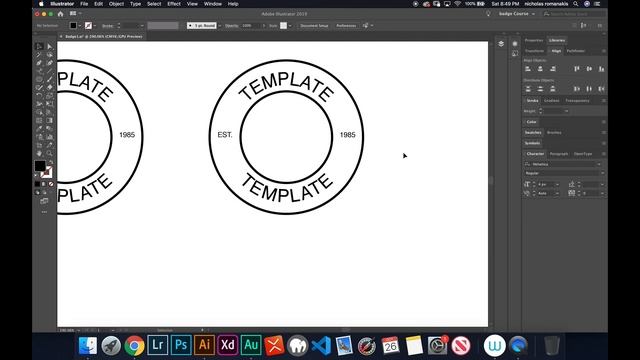Screen dimensions: 640x360
Task: Click Vertical Align Bottom icon
Action: [602, 69]
